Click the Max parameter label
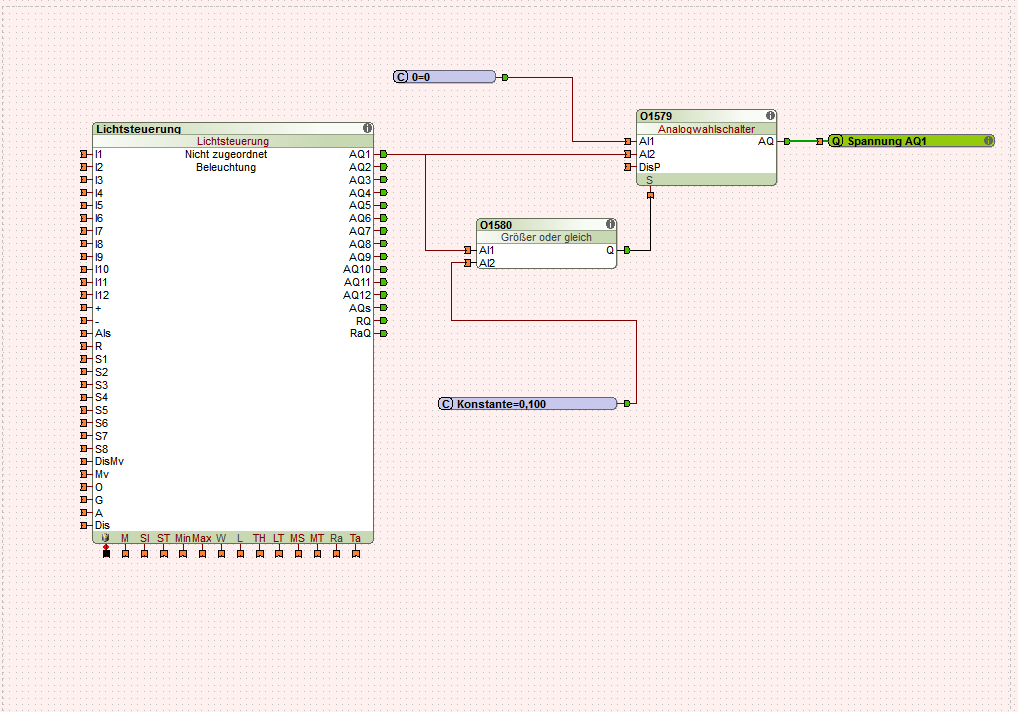This screenshot has width=1018, height=712. (x=202, y=538)
